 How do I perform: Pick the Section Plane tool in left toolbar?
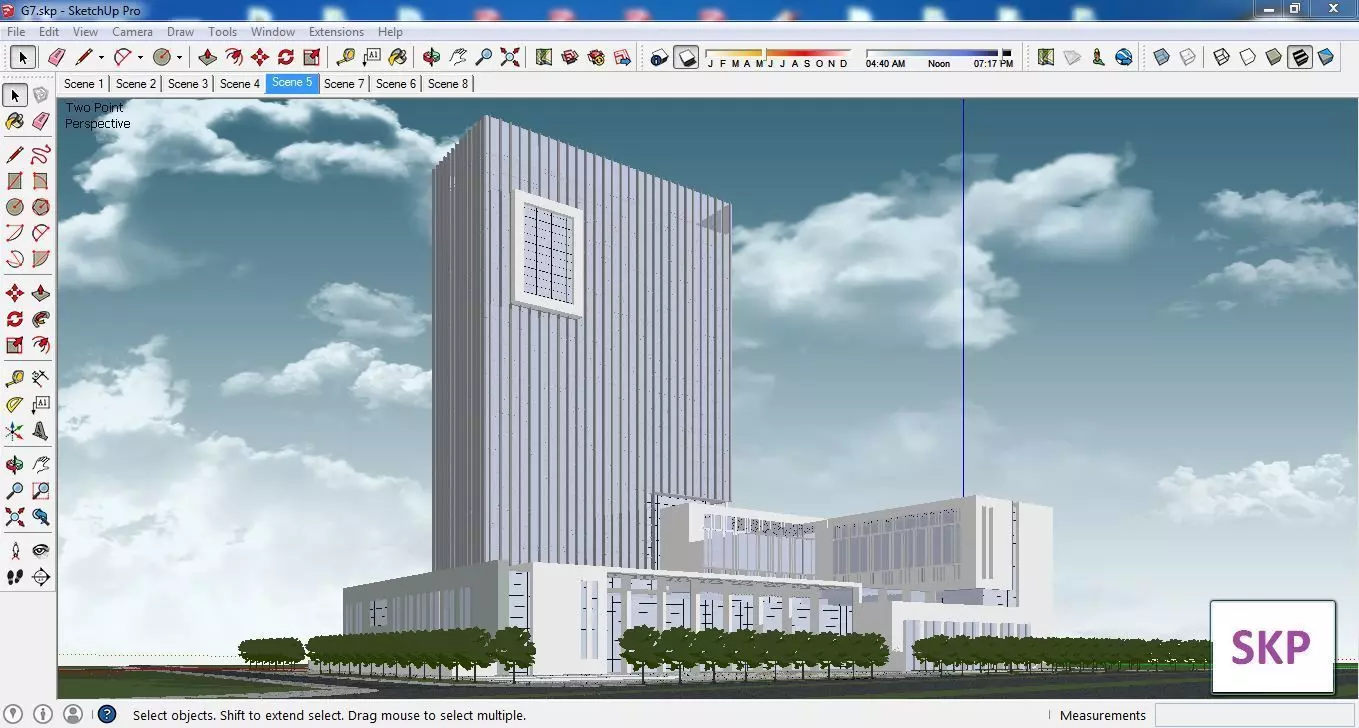[x=40, y=577]
